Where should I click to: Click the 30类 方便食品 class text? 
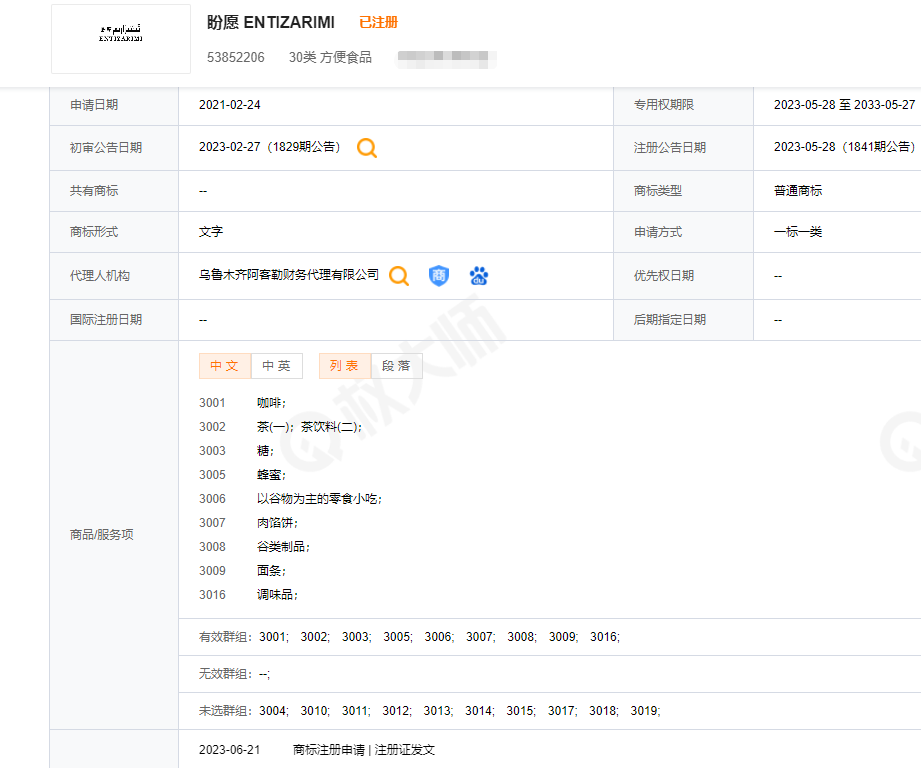click(x=330, y=58)
